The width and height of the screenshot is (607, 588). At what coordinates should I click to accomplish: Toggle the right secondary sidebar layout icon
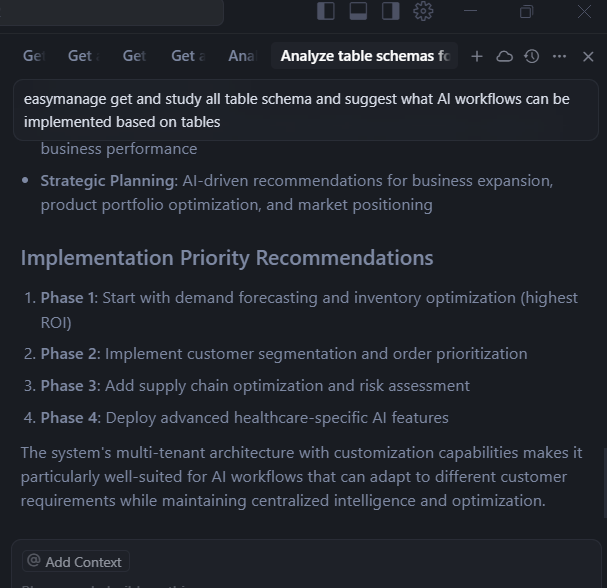click(x=391, y=11)
